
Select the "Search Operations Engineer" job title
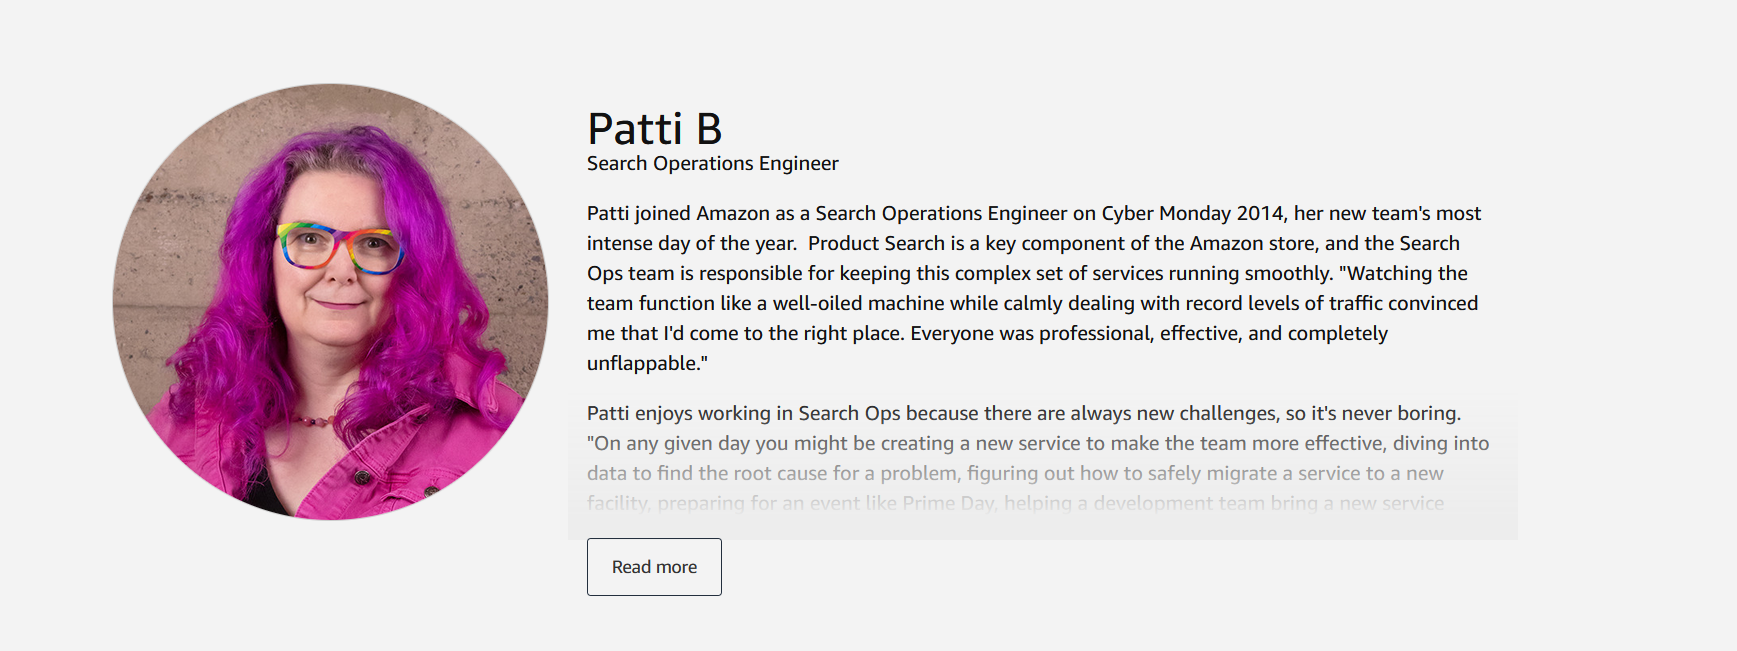712,163
